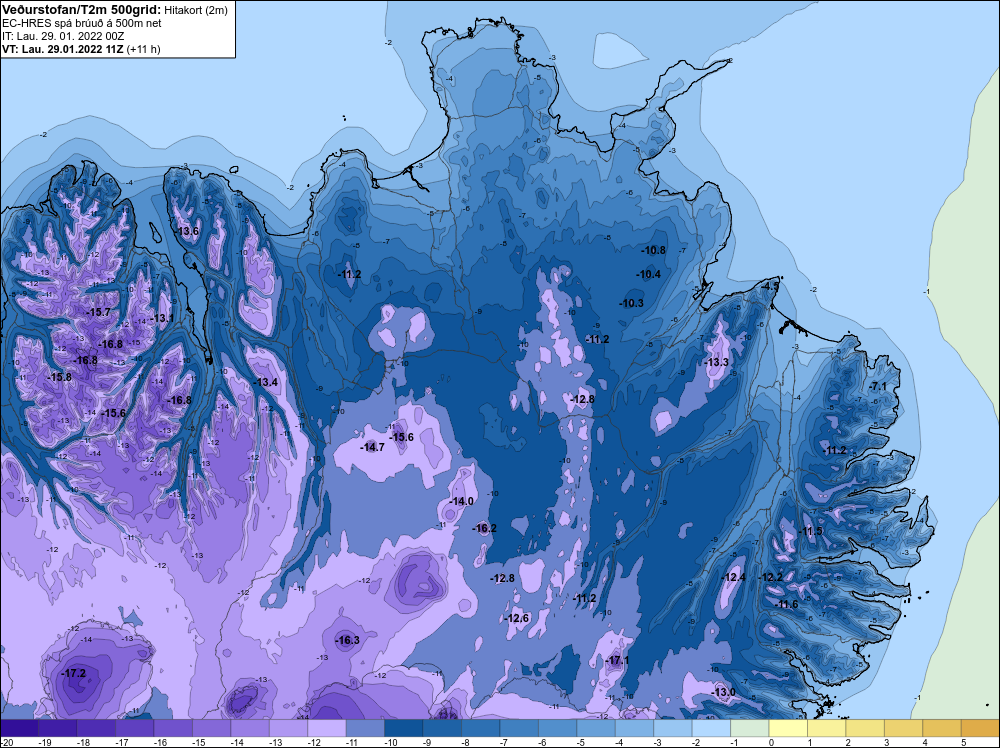Viewport: 1000px width, 748px height.
Task: Click the -17.1 temperature value
Action: click(616, 660)
